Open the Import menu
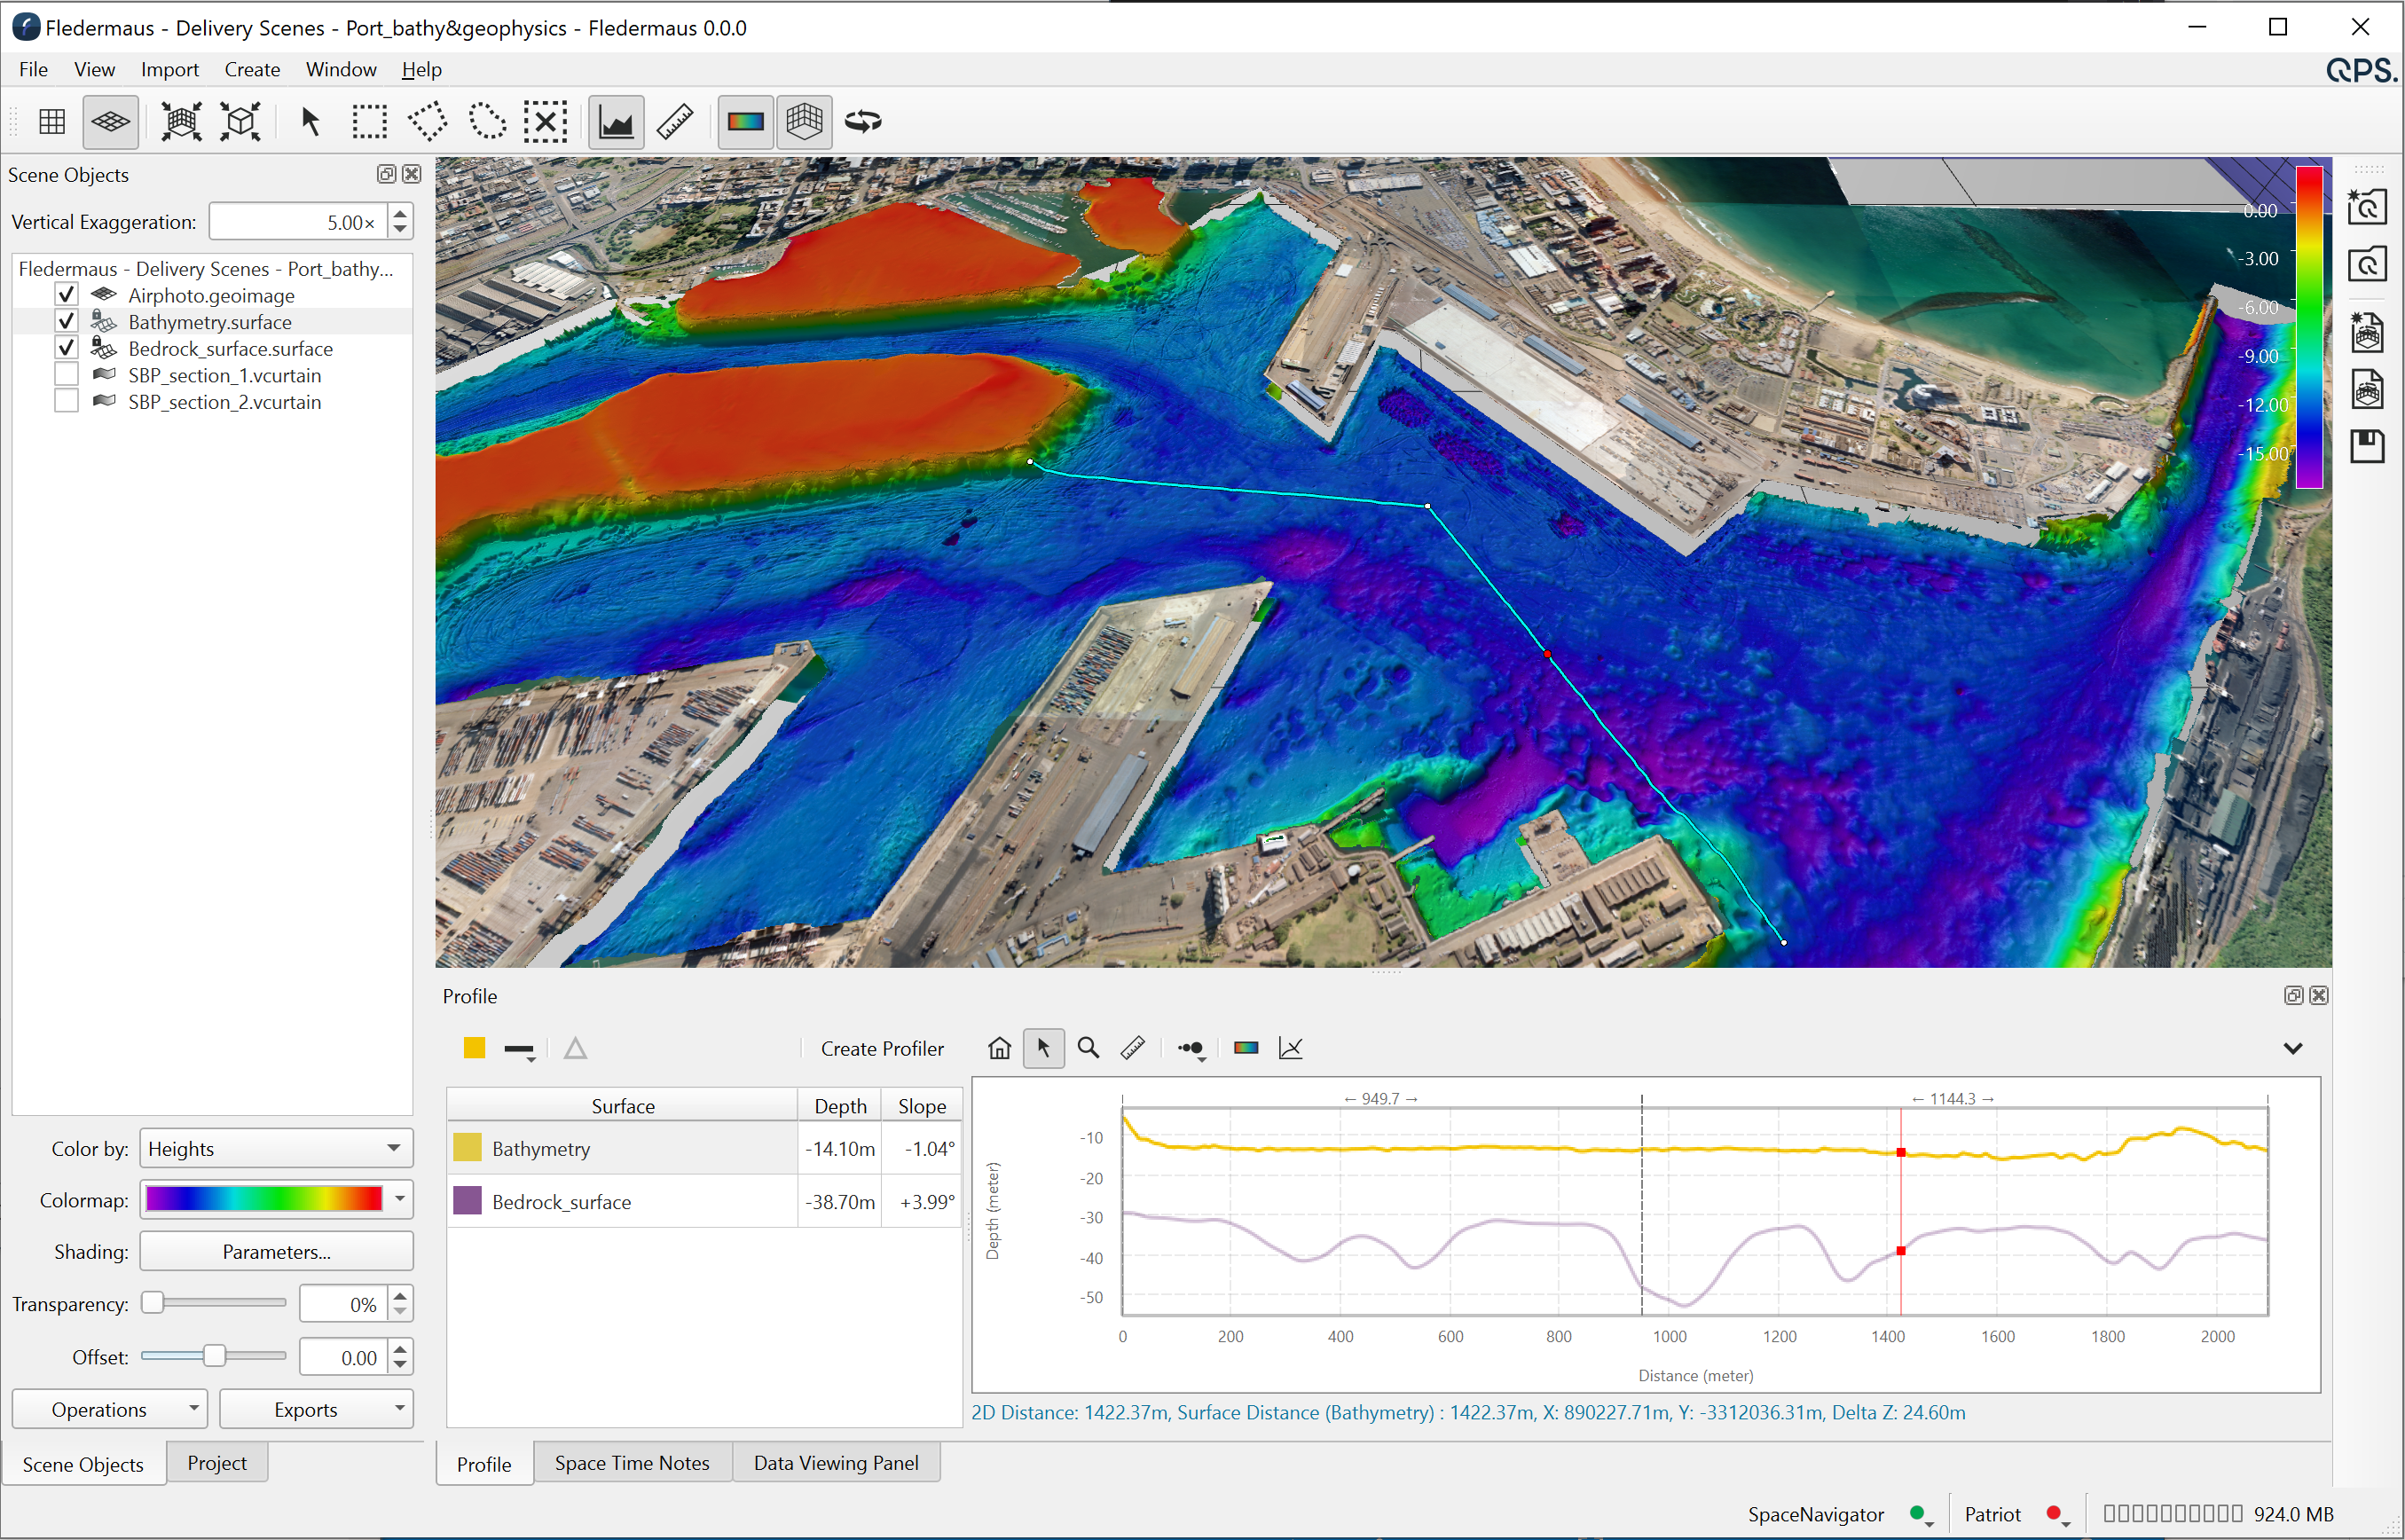Image resolution: width=2405 pixels, height=1540 pixels. pos(169,69)
